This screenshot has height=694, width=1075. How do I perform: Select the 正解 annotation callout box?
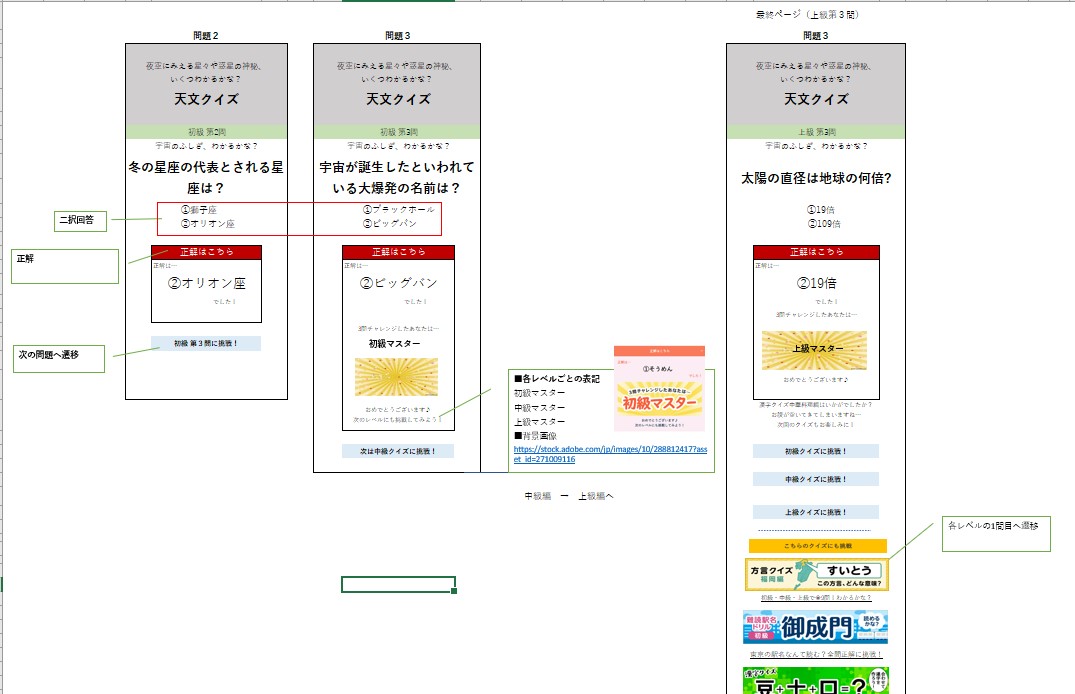[65, 265]
